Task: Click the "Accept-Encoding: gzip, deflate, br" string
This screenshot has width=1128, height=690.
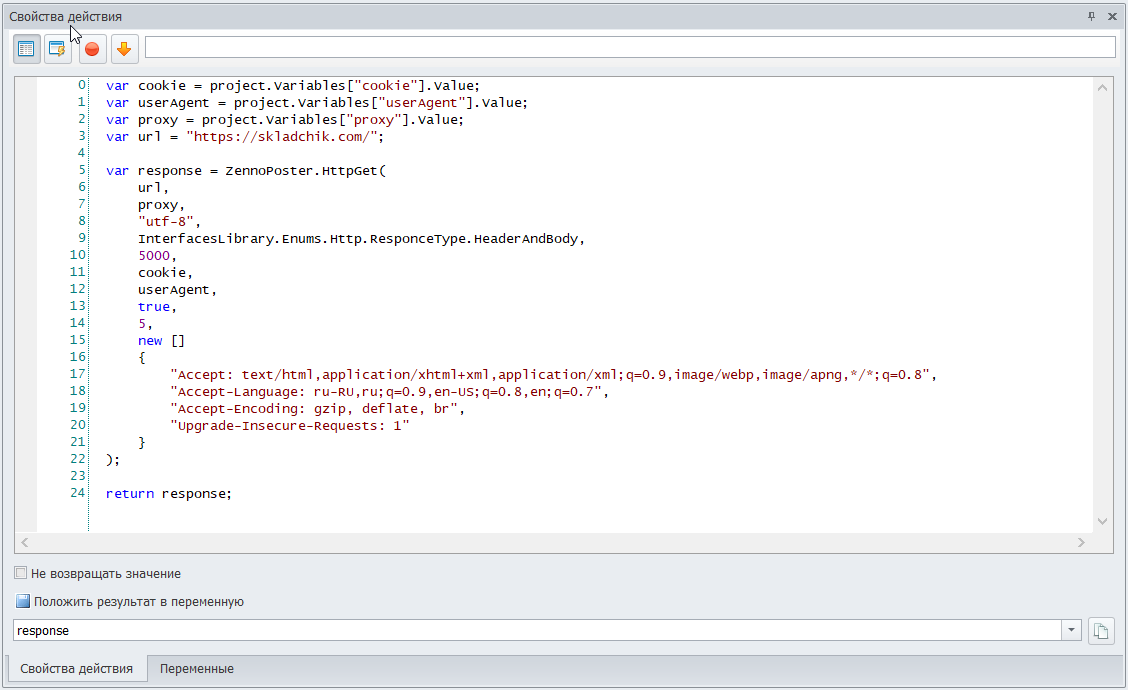Action: [x=314, y=409]
